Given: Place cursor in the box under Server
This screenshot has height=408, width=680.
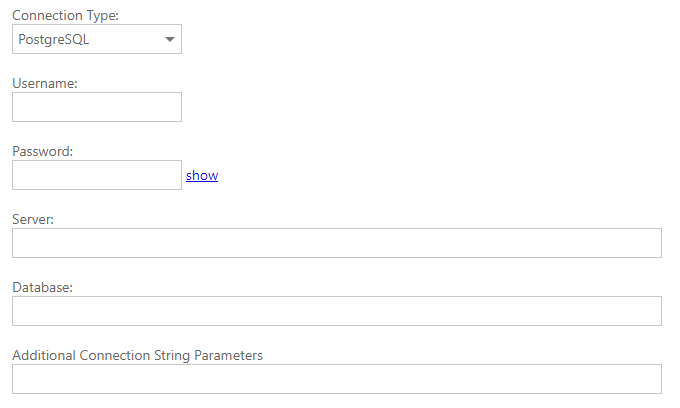Looking at the screenshot, I should [x=336, y=243].
